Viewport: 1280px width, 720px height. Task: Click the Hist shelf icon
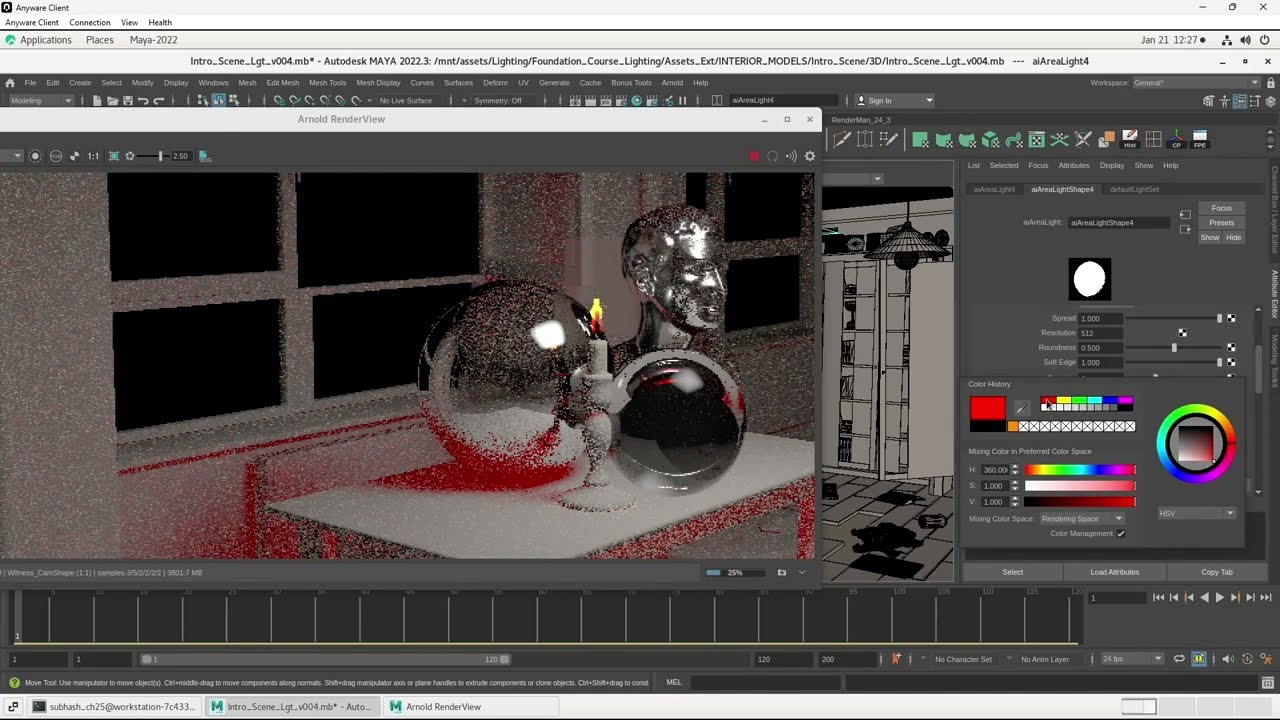(1130, 139)
